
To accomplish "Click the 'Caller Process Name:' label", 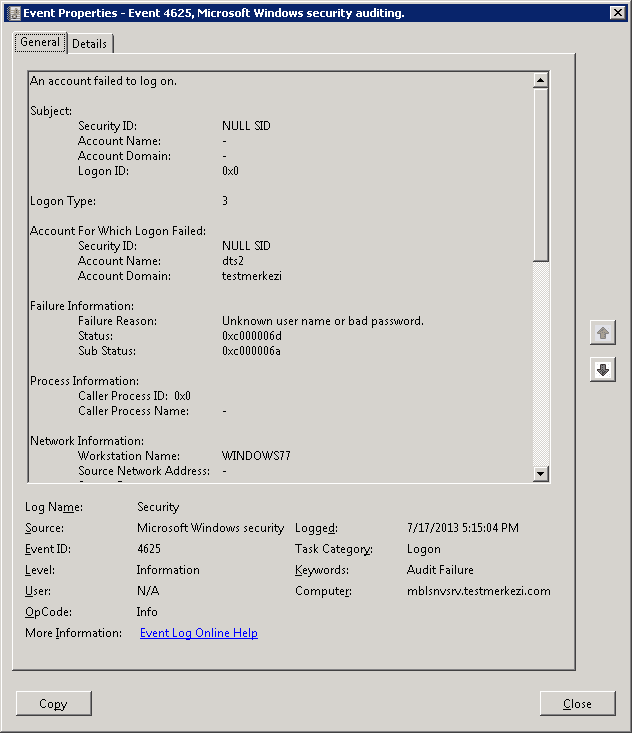I will coord(133,411).
